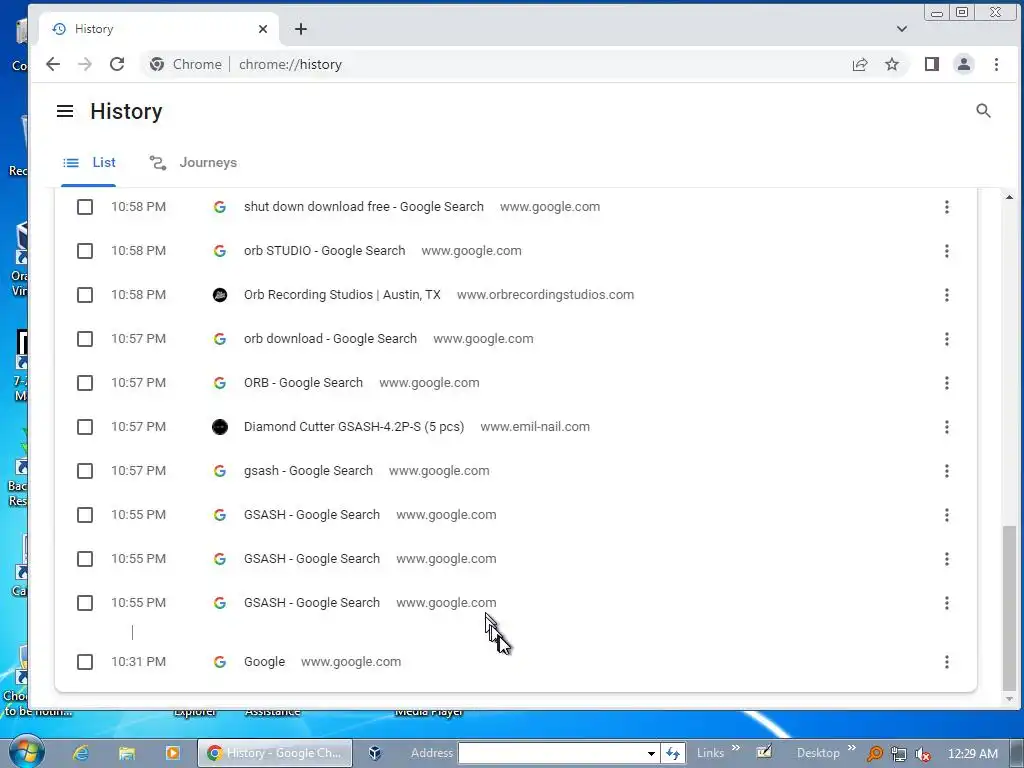Switch to the Journeys tab
Viewport: 1024px width, 768px height.
tap(193, 163)
